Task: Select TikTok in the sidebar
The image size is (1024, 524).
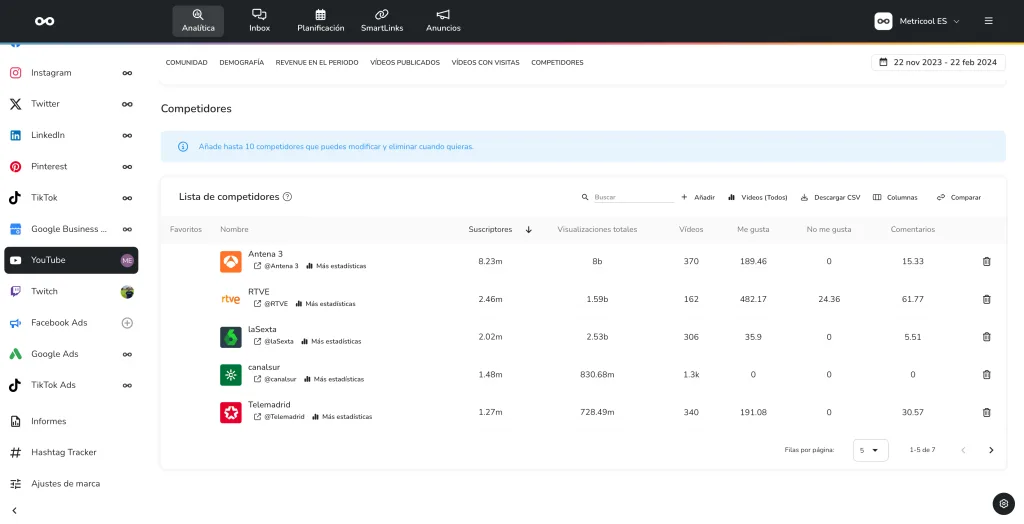Action: click(71, 198)
